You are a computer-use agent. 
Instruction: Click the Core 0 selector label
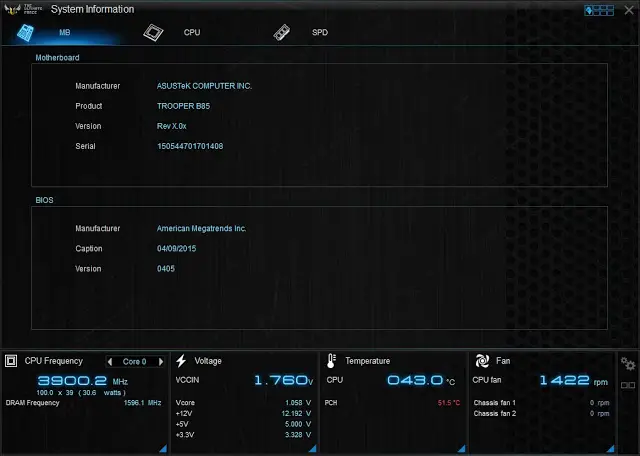[134, 362]
